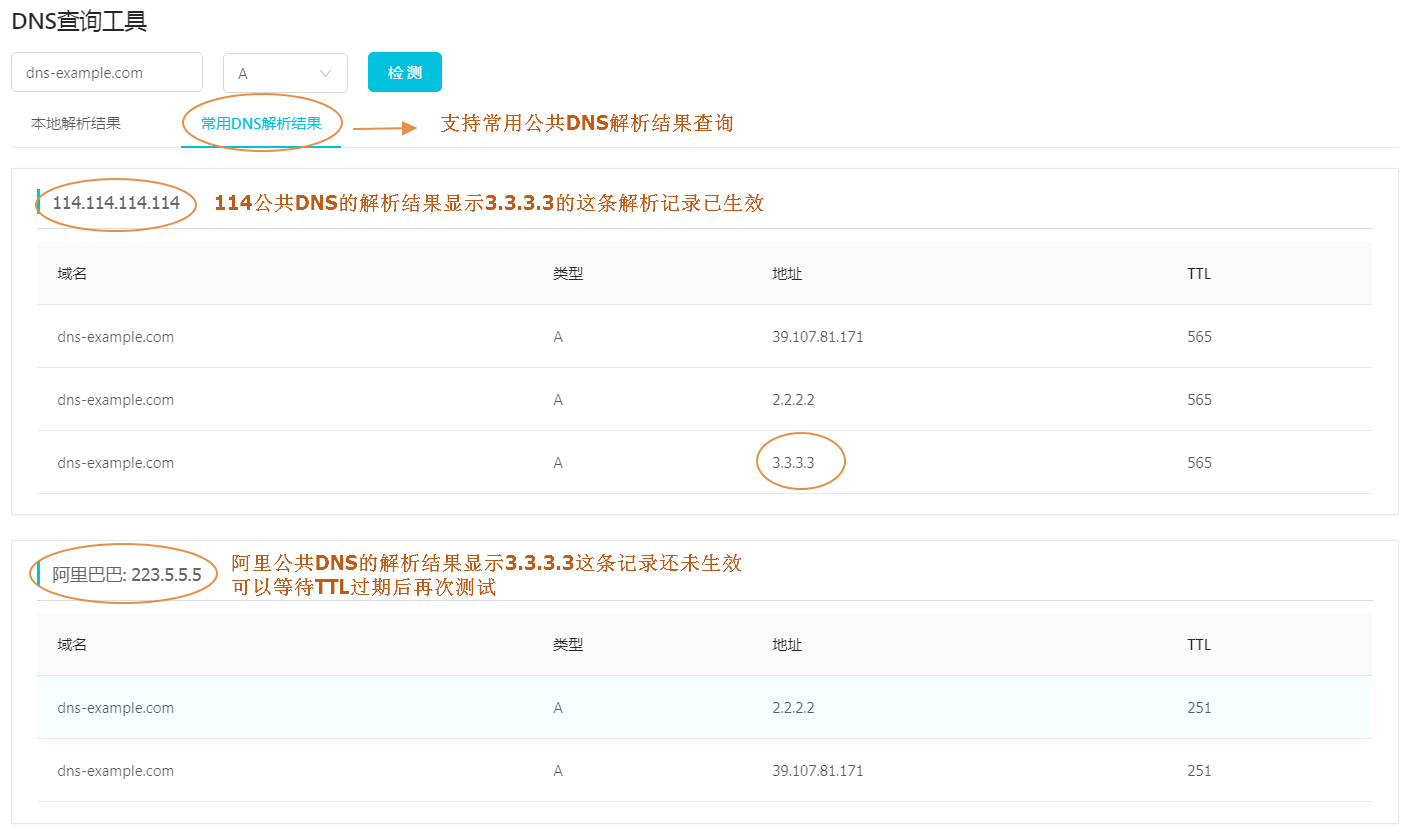
Task: Click the 39.107.81.171 address in 114 table
Action: coord(818,337)
